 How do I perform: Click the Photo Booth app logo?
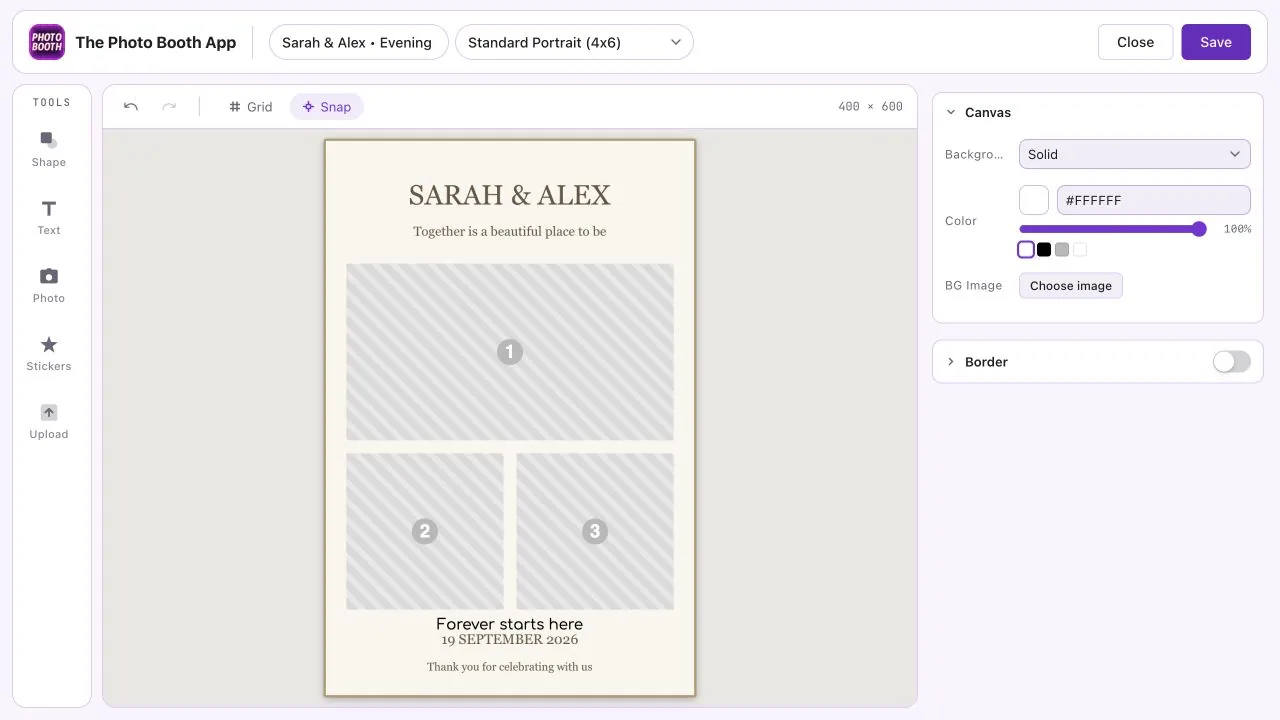(x=47, y=42)
